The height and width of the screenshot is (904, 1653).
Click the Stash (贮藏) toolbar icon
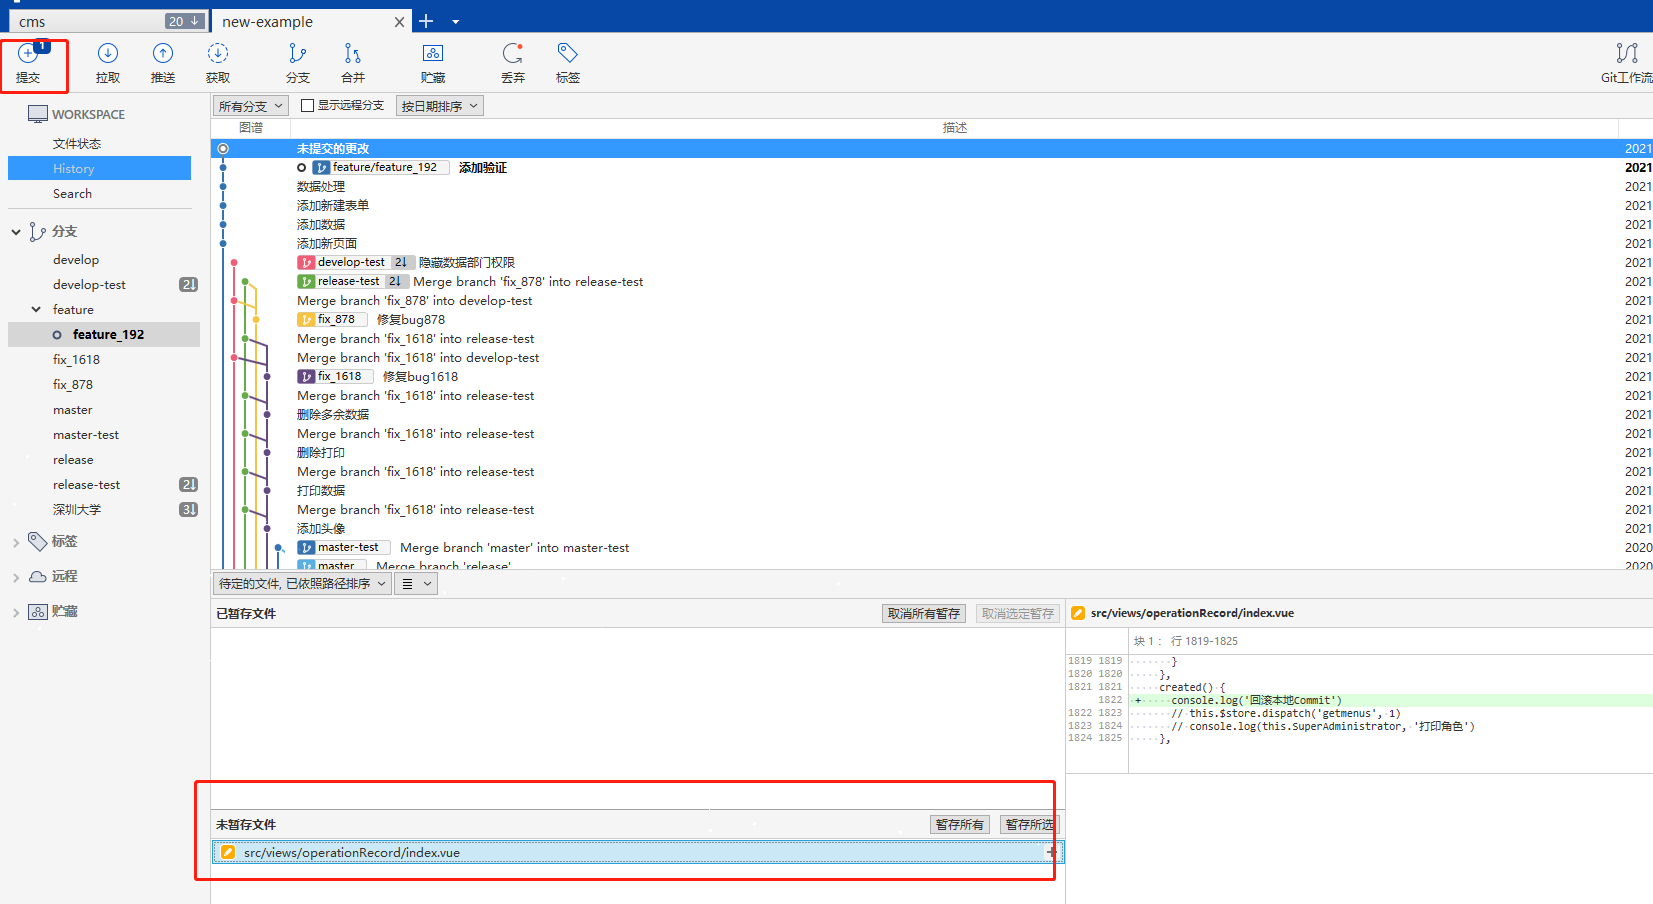click(x=433, y=62)
